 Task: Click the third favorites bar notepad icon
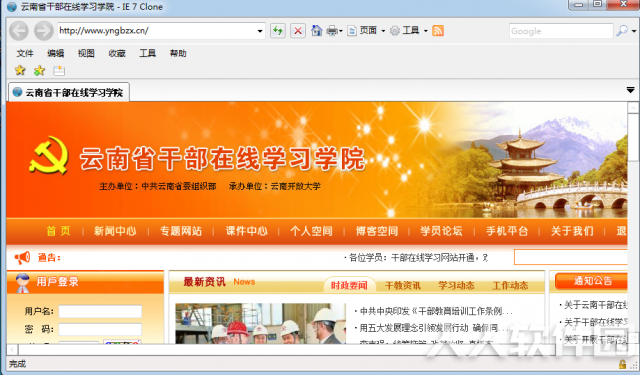pyautogui.click(x=59, y=70)
